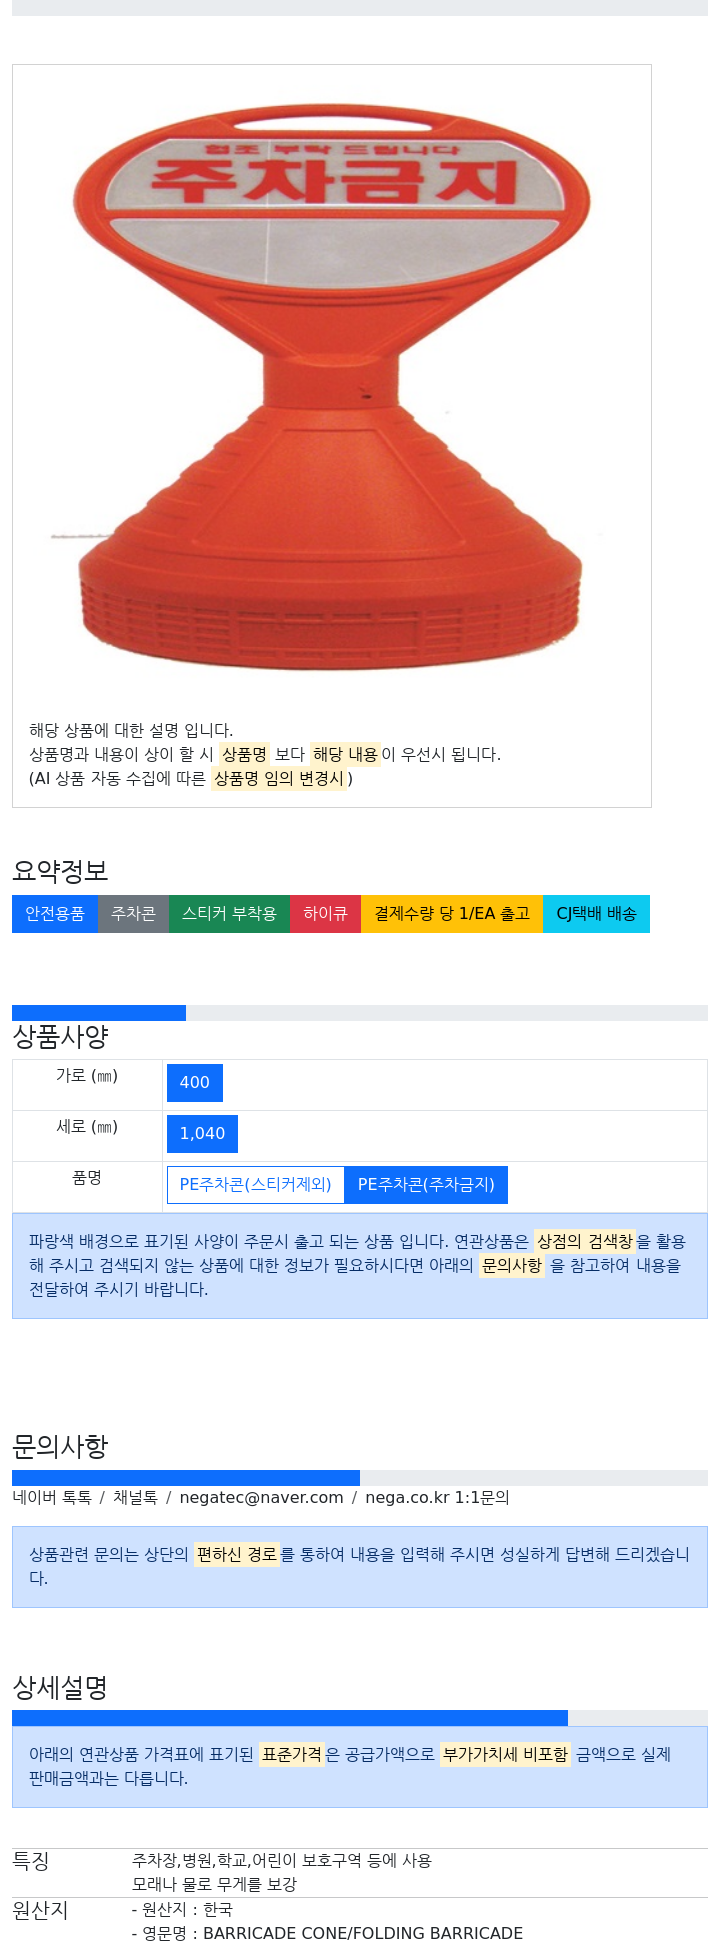
Task: Click the highlighted 부가가치세 비포함 text
Action: [x=505, y=1755]
